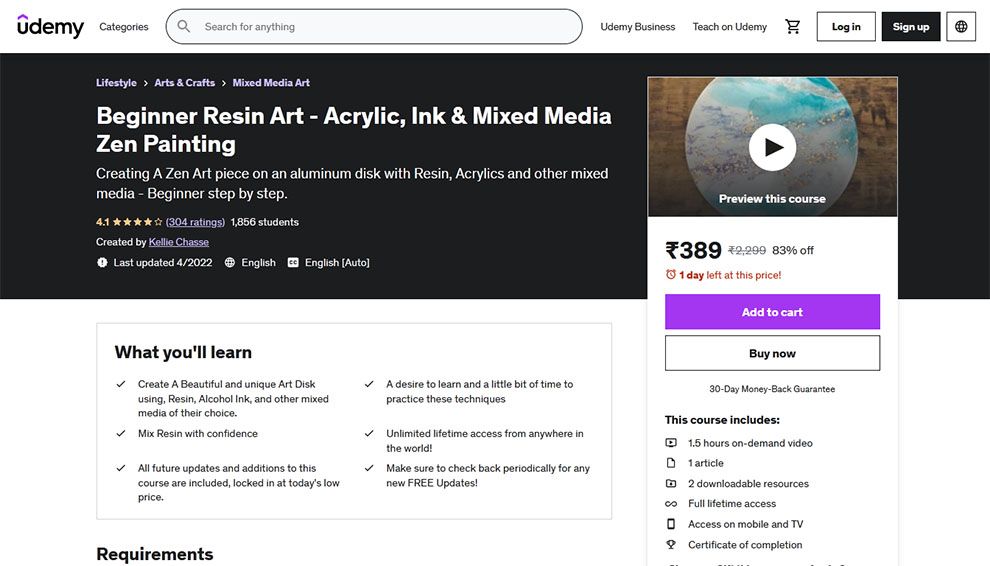Play the course preview video
The width and height of the screenshot is (990, 566).
[x=772, y=147]
